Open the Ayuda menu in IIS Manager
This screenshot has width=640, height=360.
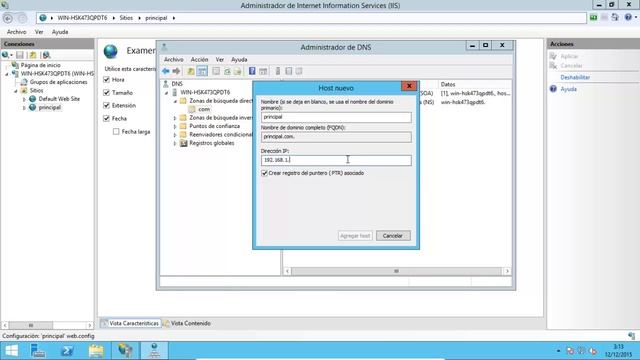60,32
